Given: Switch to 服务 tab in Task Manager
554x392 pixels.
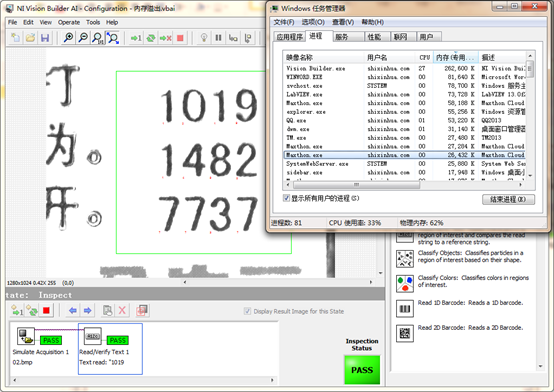Looking at the screenshot, I should tap(349, 37).
